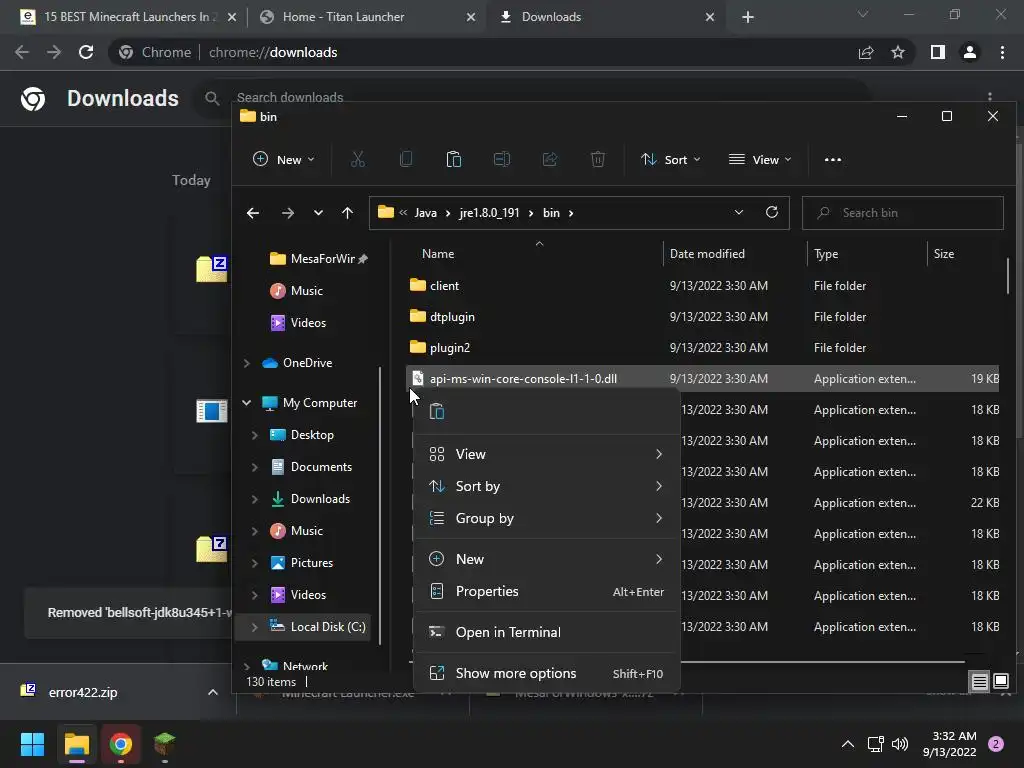Expand Local Disk (C:) tree node
The width and height of the screenshot is (1024, 768).
click(x=255, y=627)
